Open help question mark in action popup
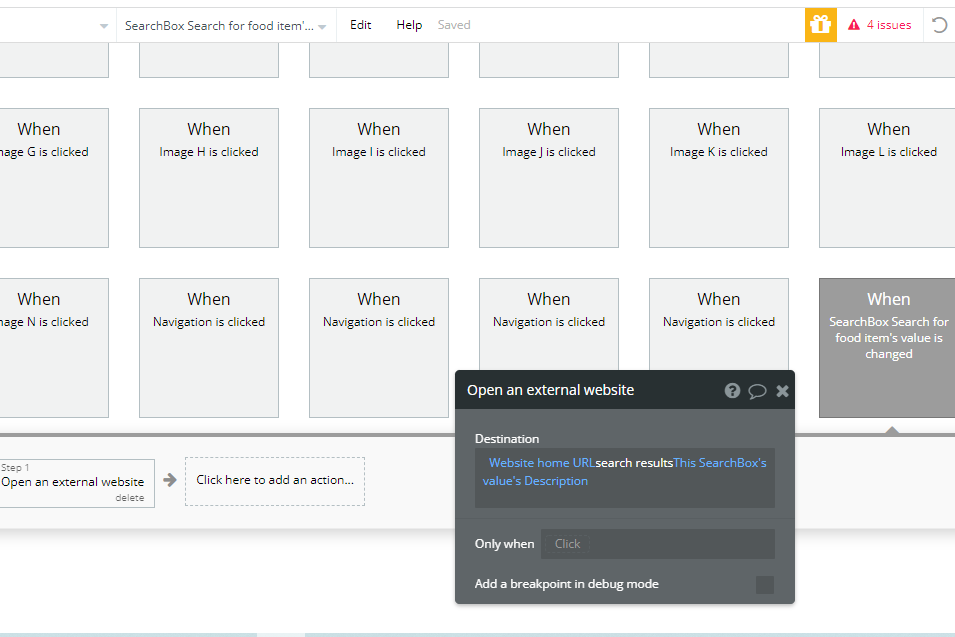This screenshot has height=637, width=955. [732, 390]
